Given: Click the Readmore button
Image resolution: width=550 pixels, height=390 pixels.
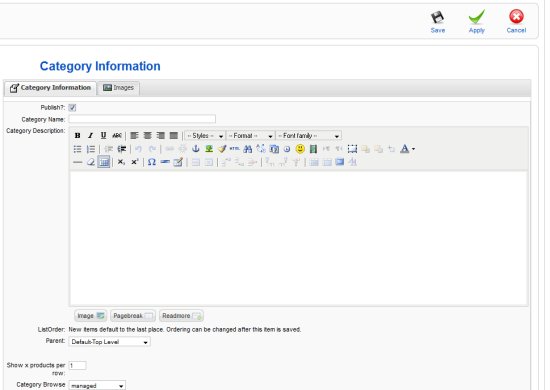Looking at the screenshot, I should (x=181, y=316).
